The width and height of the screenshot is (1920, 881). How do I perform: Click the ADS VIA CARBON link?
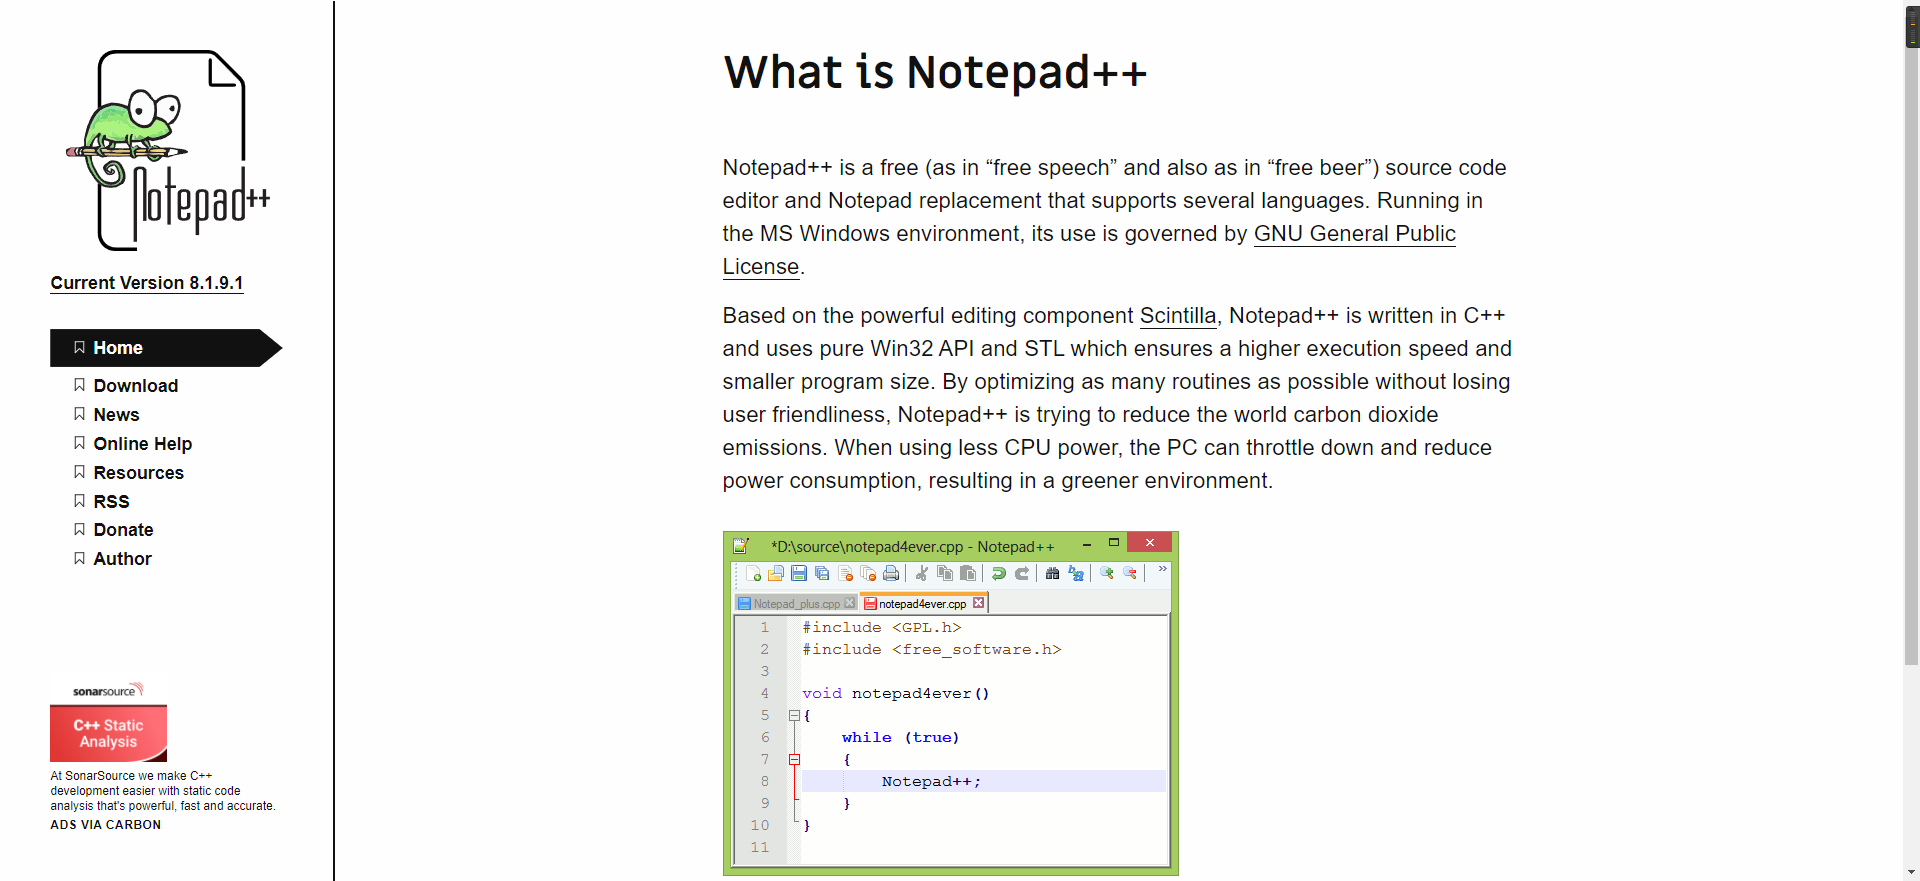106,825
